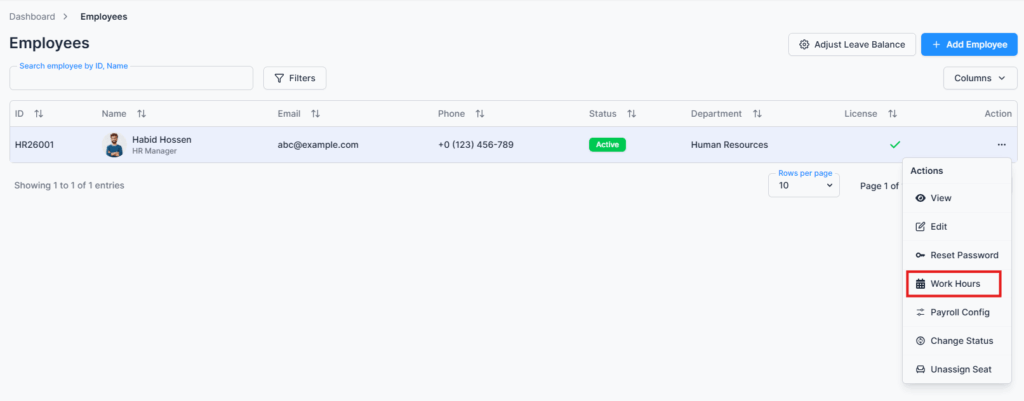Select Work Hours from Actions menu
Image resolution: width=1024 pixels, height=401 pixels.
coord(953,284)
